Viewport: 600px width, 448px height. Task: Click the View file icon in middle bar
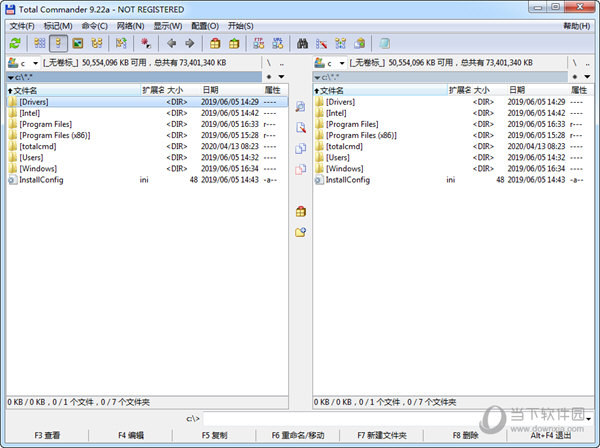tap(300, 106)
